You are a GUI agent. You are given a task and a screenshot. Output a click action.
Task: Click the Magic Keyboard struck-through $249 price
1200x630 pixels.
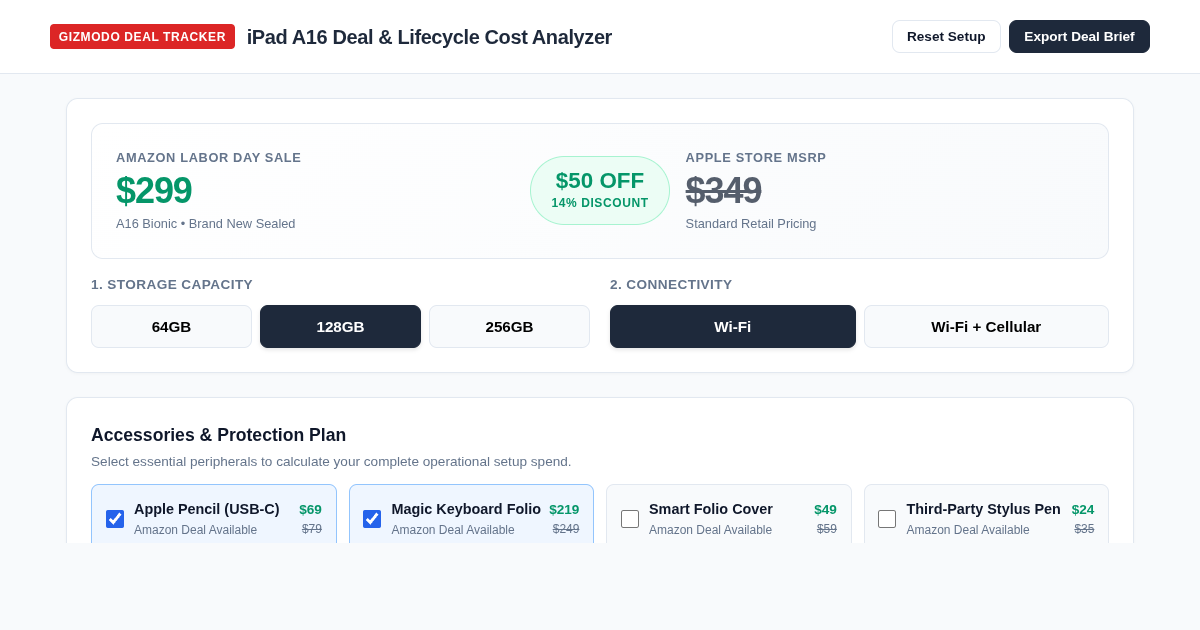(566, 529)
